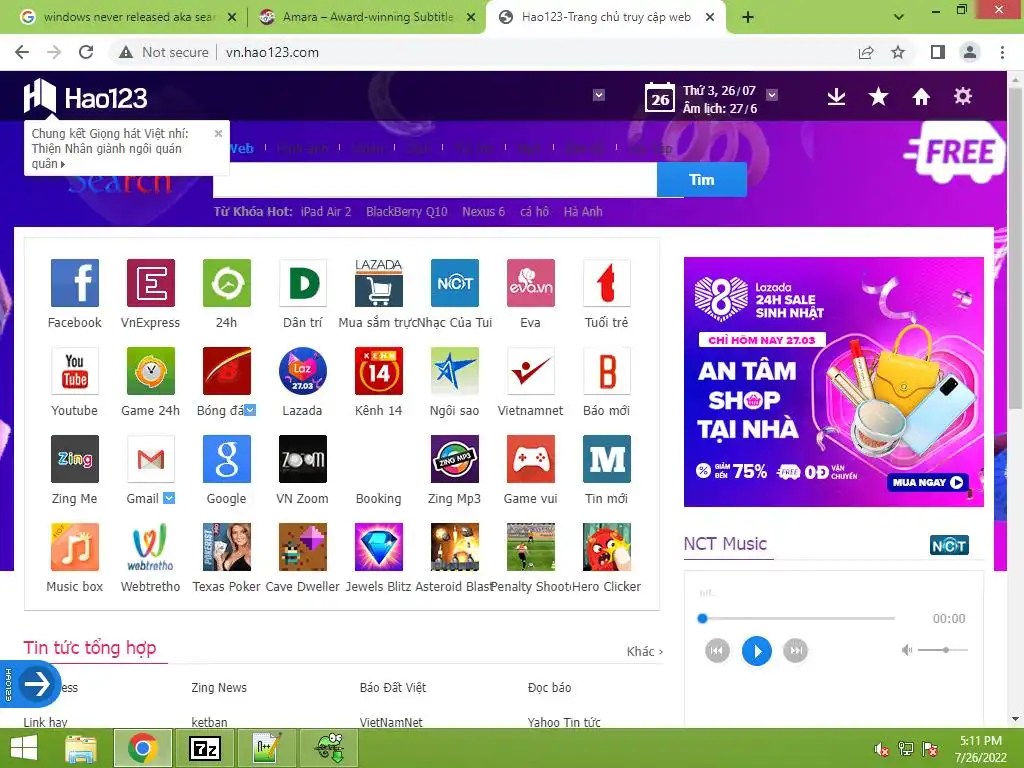The image size is (1024, 768).
Task: Switch to the windows never released tab
Action: [x=129, y=17]
